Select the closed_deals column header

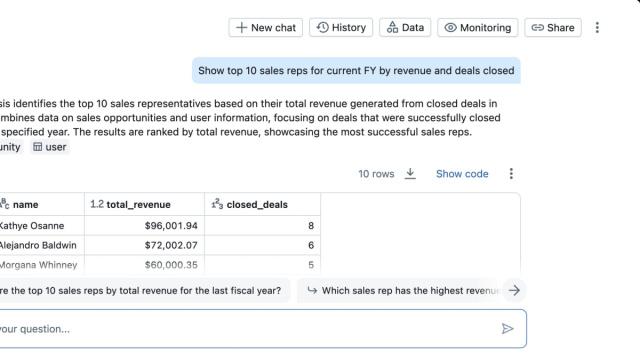(262, 204)
